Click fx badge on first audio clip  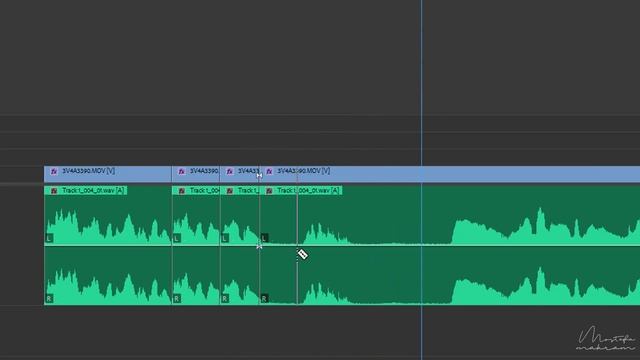click(54, 191)
